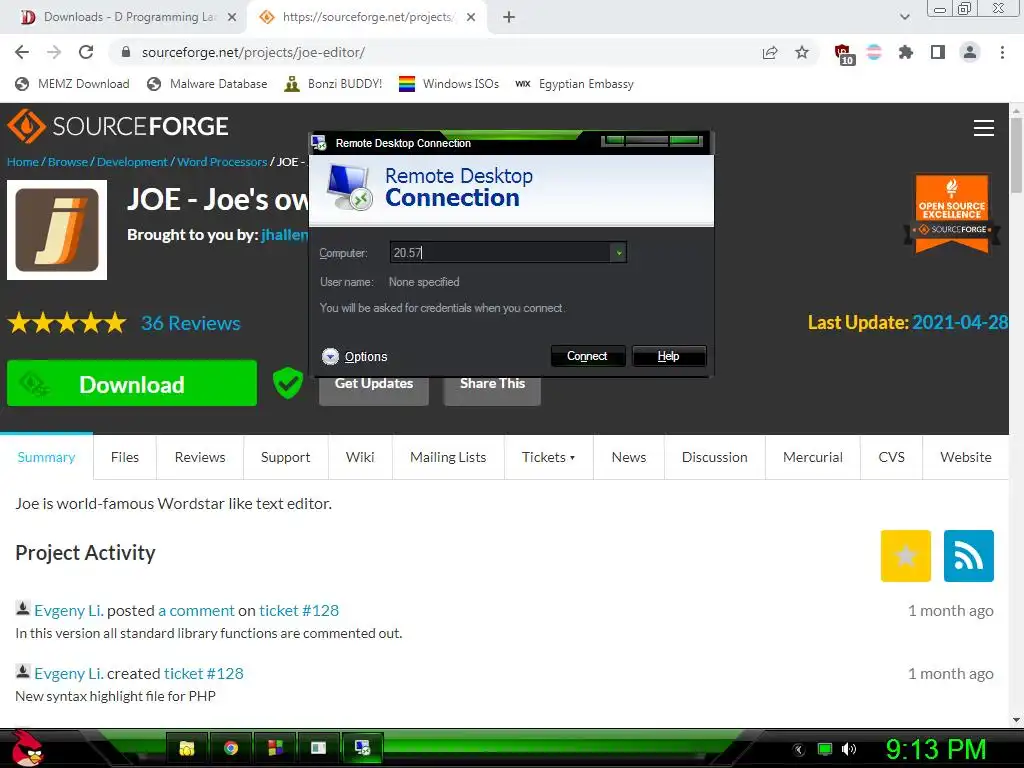Open the Egyptian Embassy bookmark
This screenshot has height=768, width=1024.
pyautogui.click(x=574, y=84)
